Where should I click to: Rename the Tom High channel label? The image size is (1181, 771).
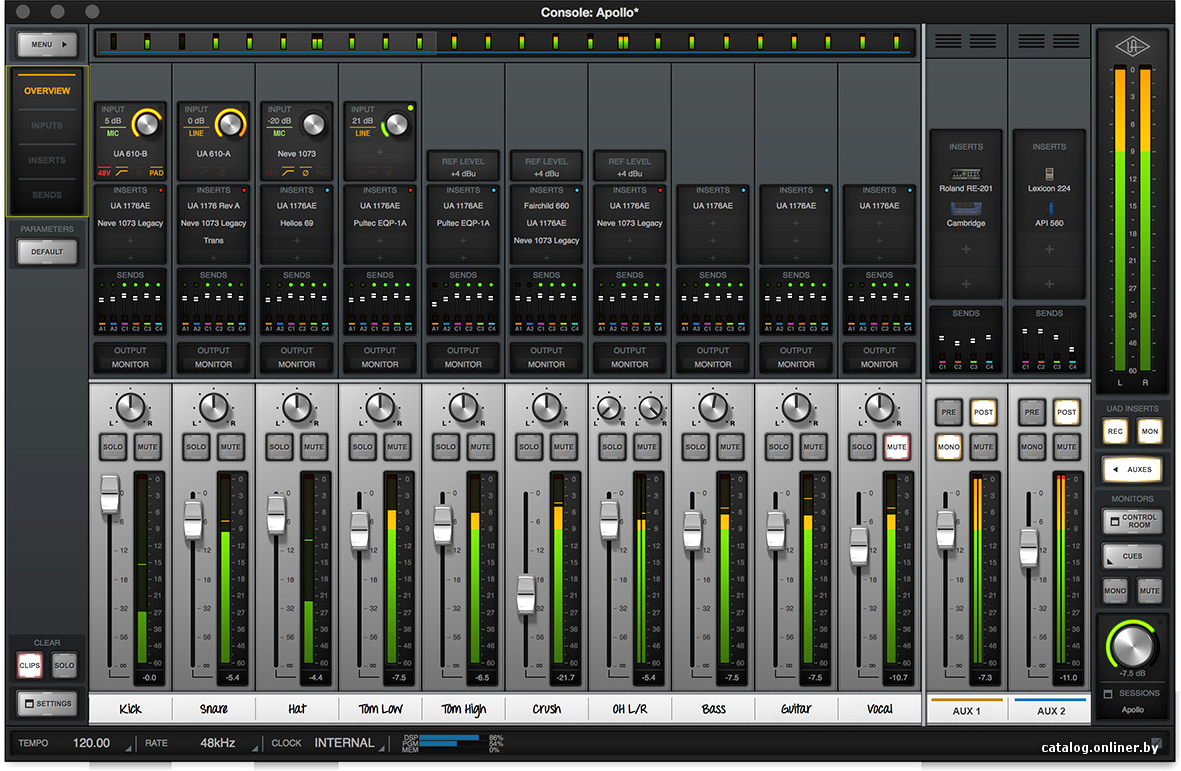463,709
